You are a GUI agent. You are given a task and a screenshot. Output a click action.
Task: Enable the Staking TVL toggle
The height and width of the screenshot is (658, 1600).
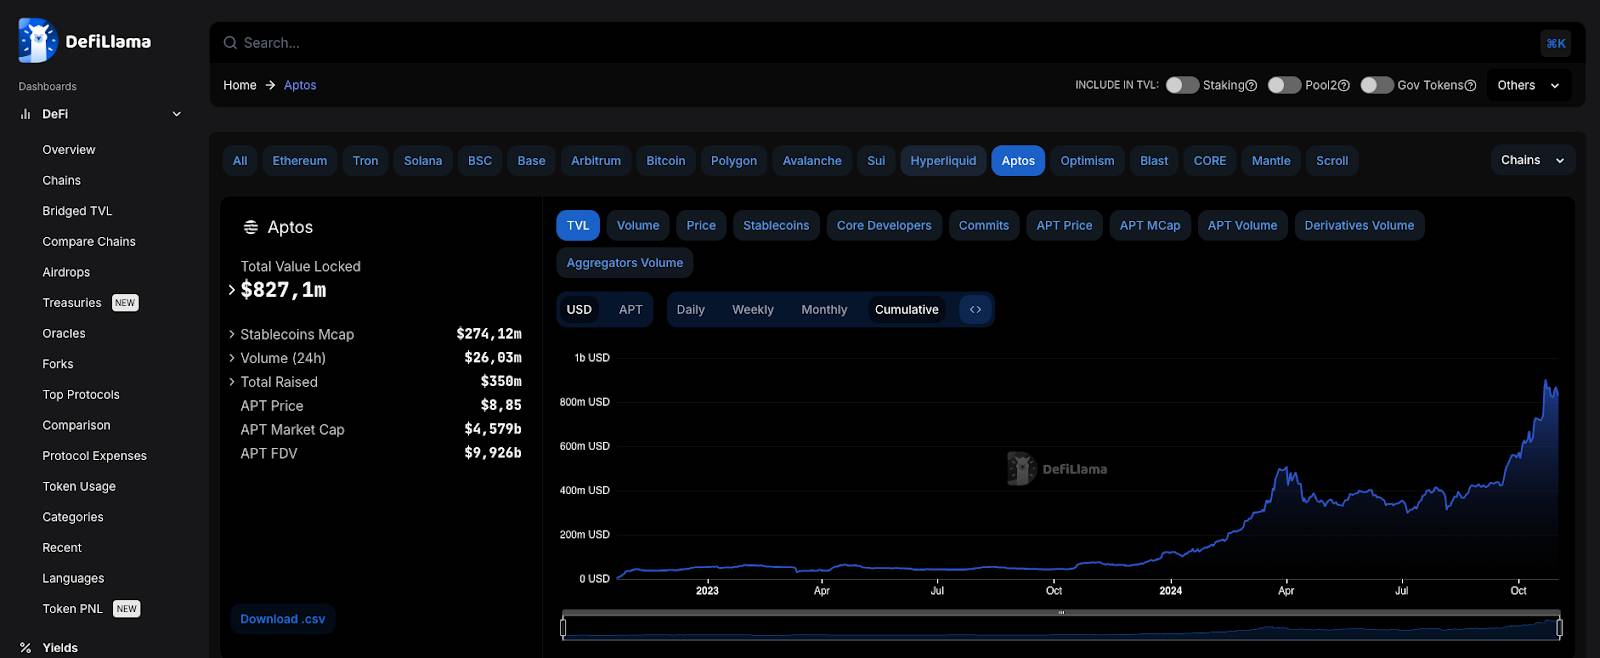tap(1182, 85)
